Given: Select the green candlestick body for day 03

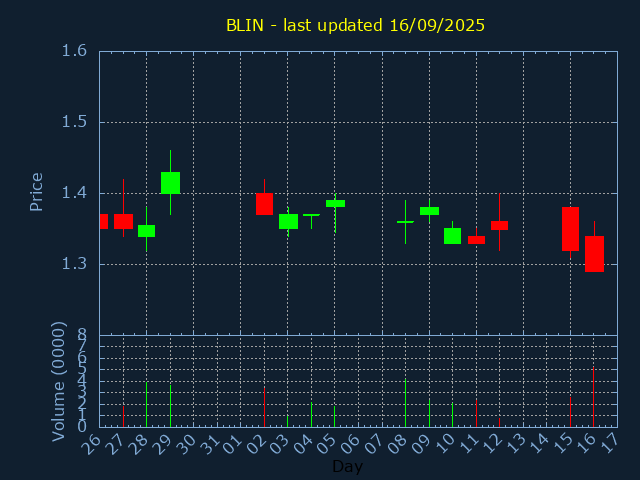Looking at the screenshot, I should pyautogui.click(x=288, y=221).
